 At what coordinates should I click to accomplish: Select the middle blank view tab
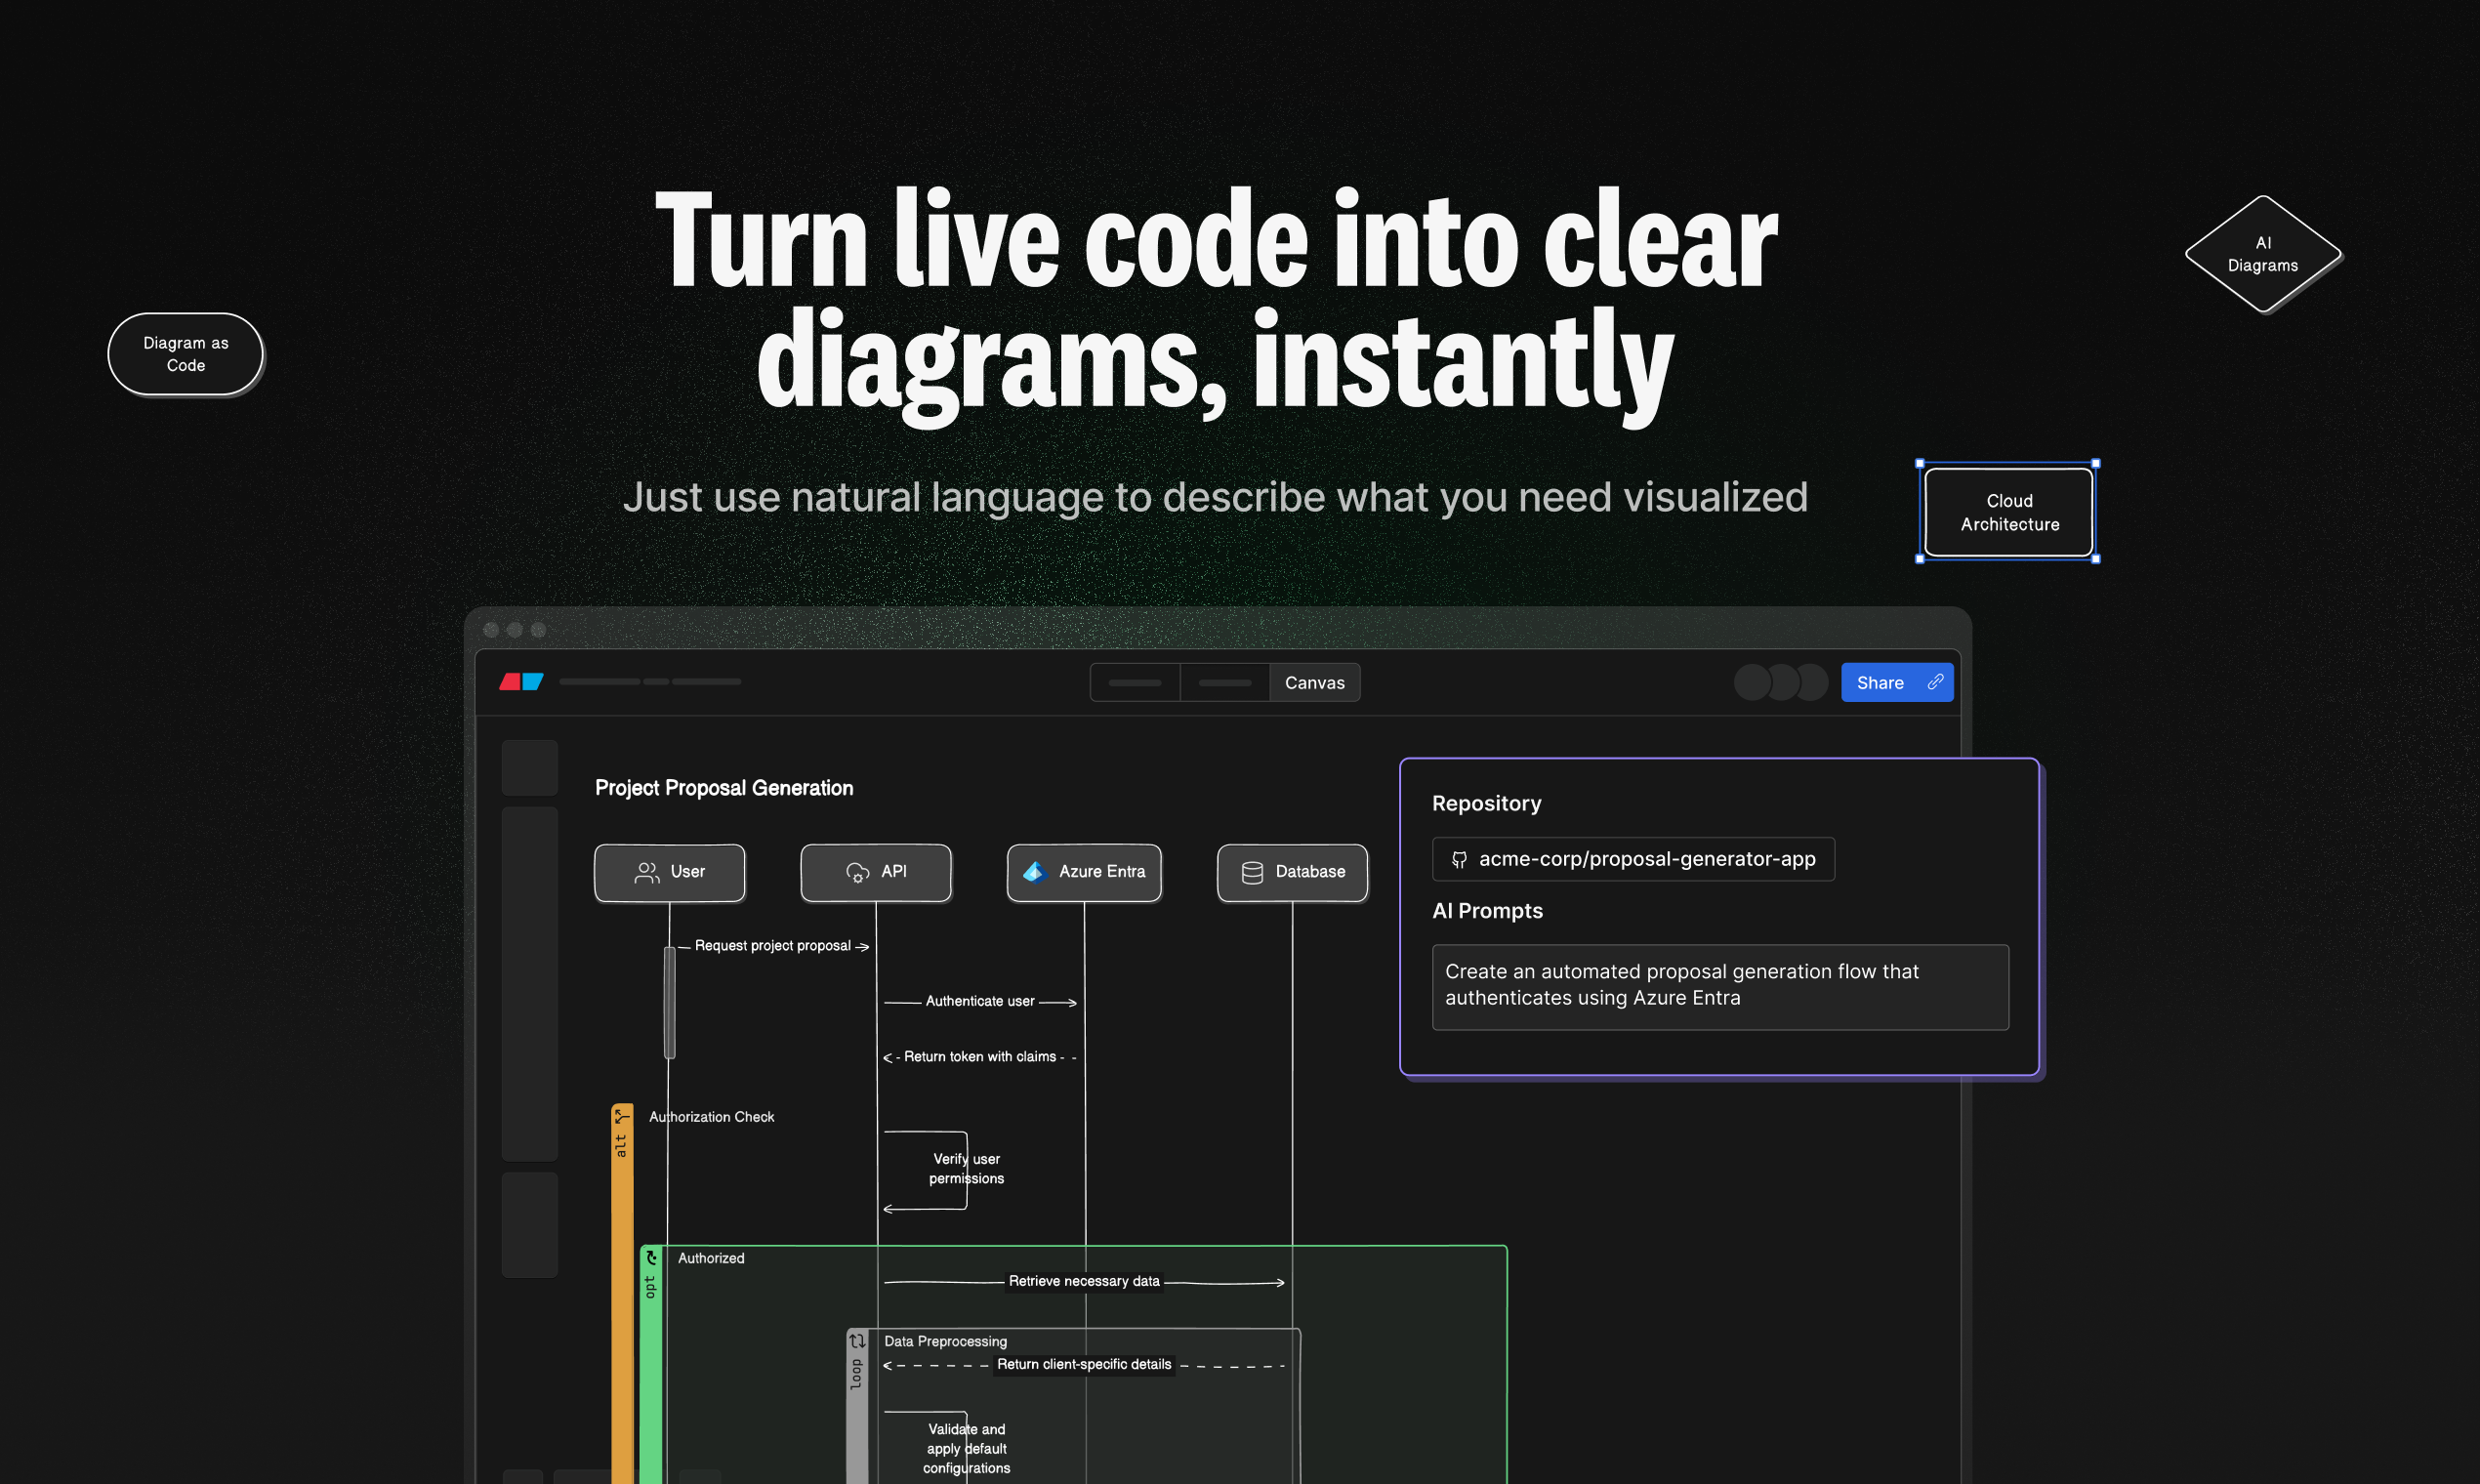1224,682
